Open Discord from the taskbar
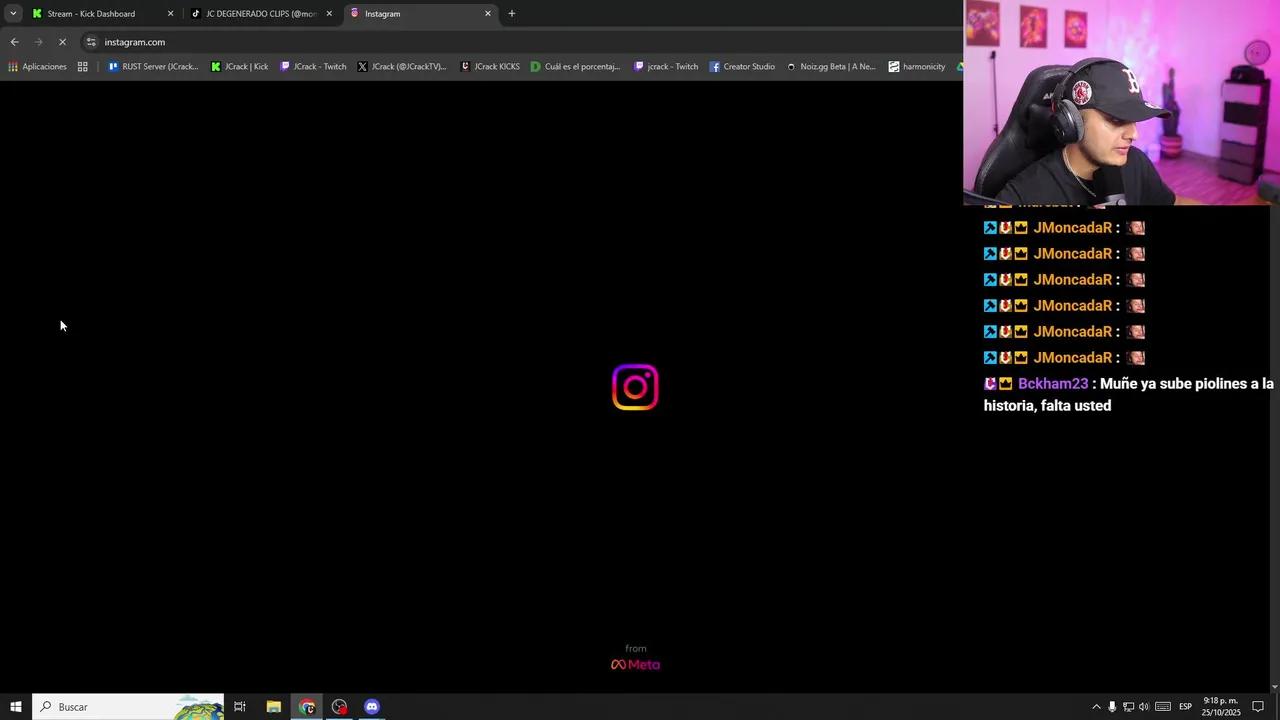Image resolution: width=1280 pixels, height=720 pixels. pos(372,707)
